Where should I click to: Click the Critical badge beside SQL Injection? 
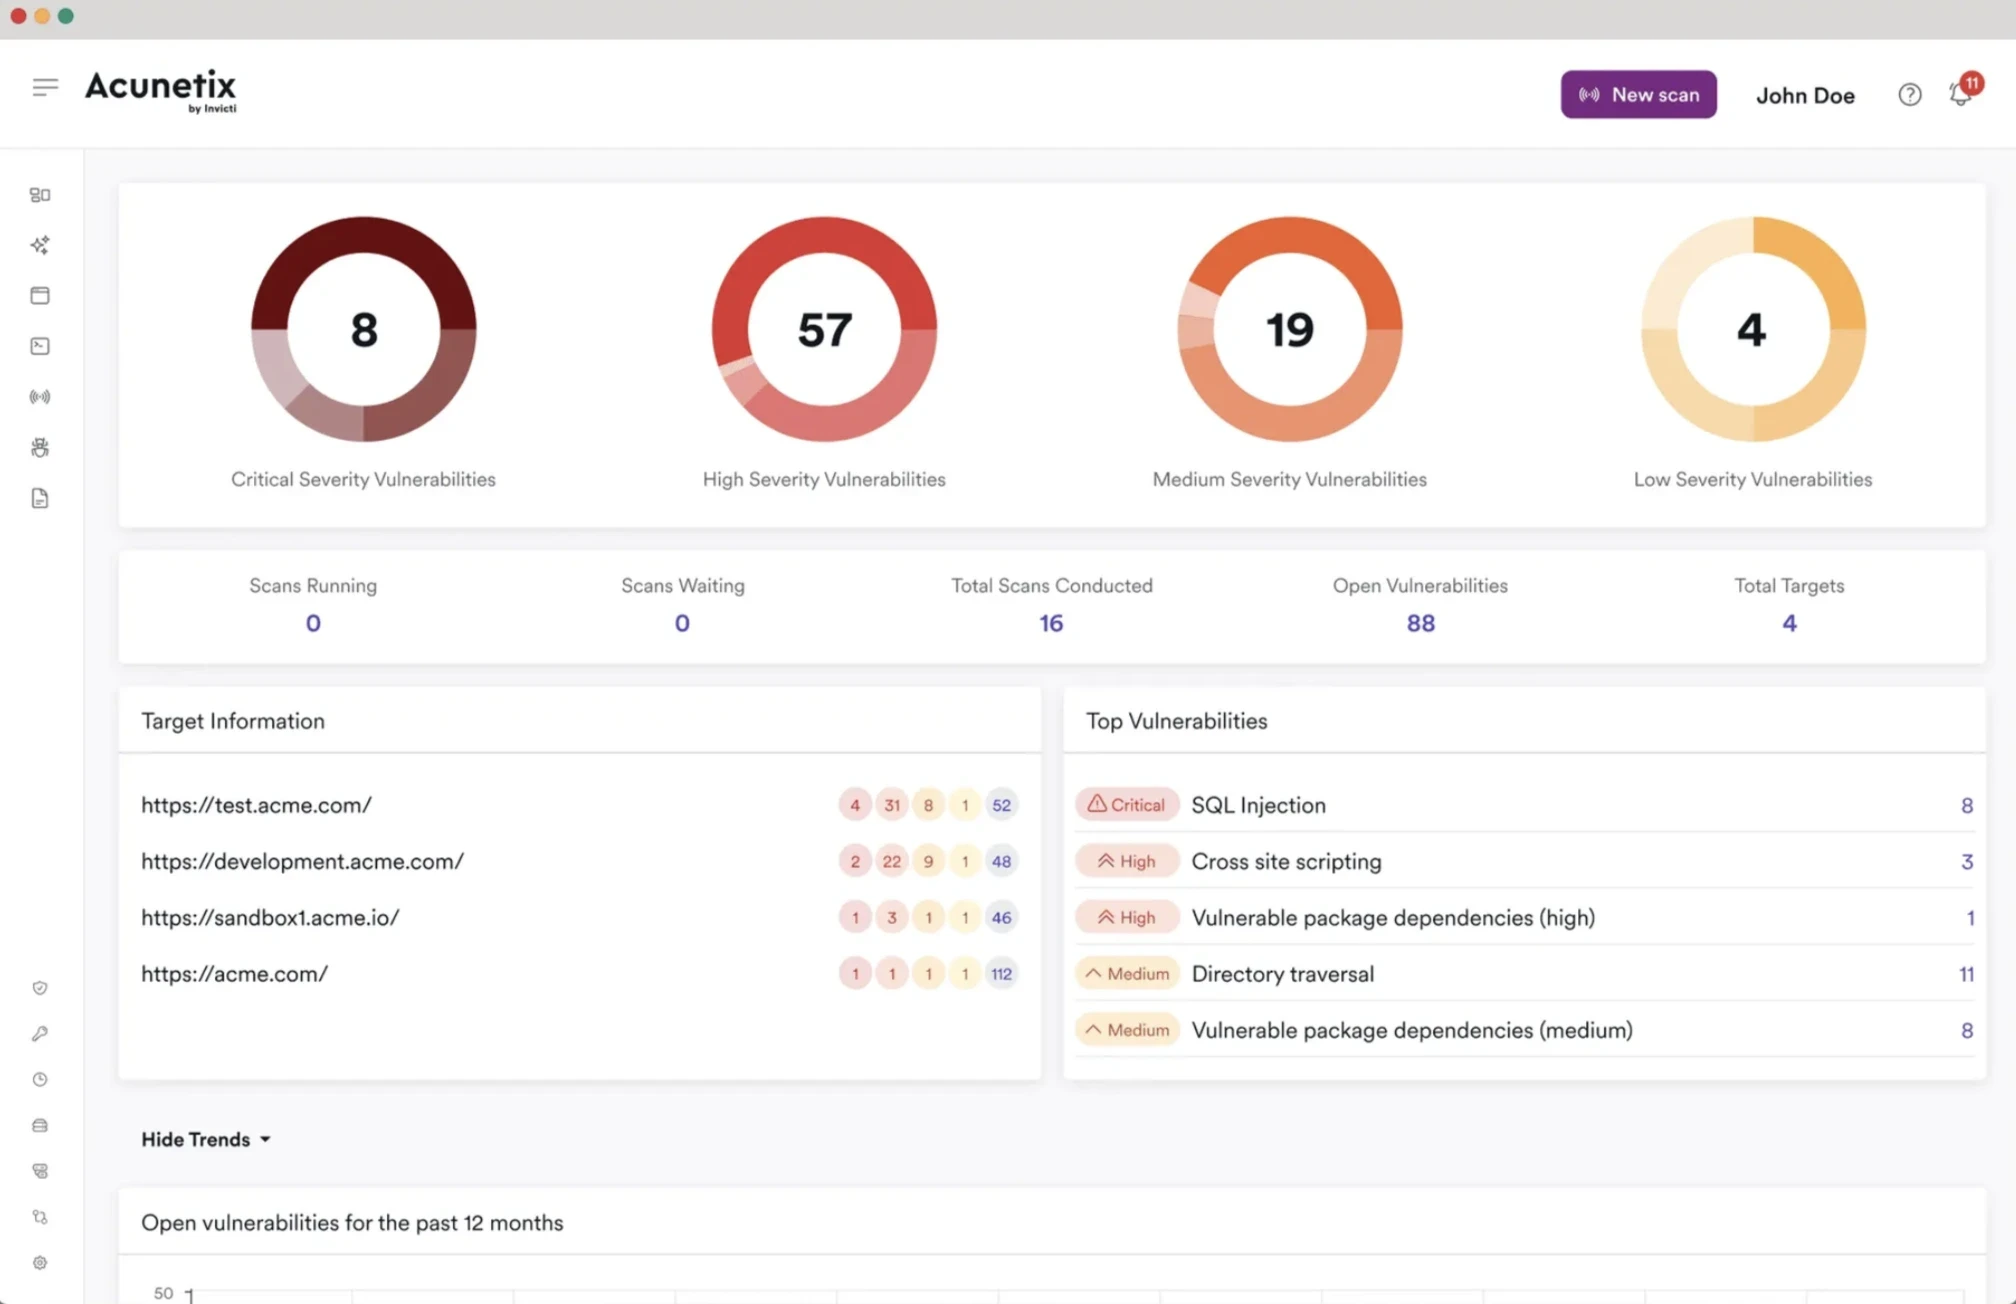(1126, 804)
